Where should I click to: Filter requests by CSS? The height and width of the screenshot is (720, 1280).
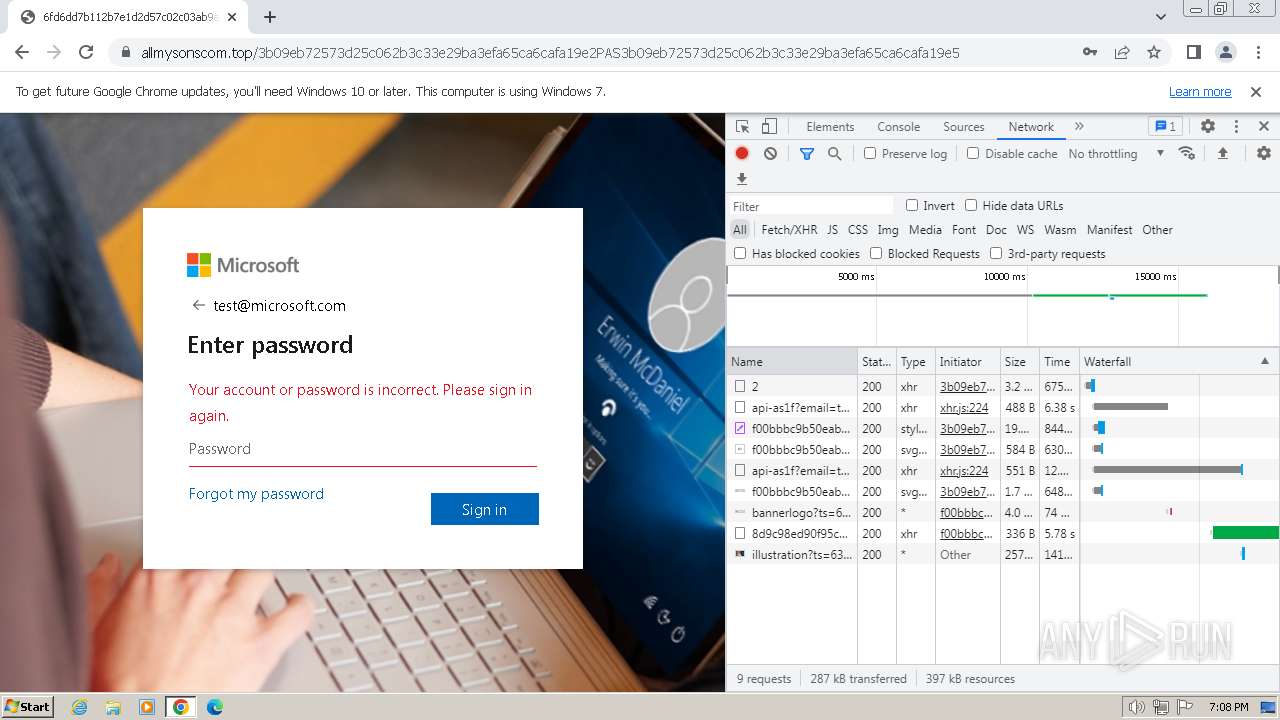(x=858, y=229)
